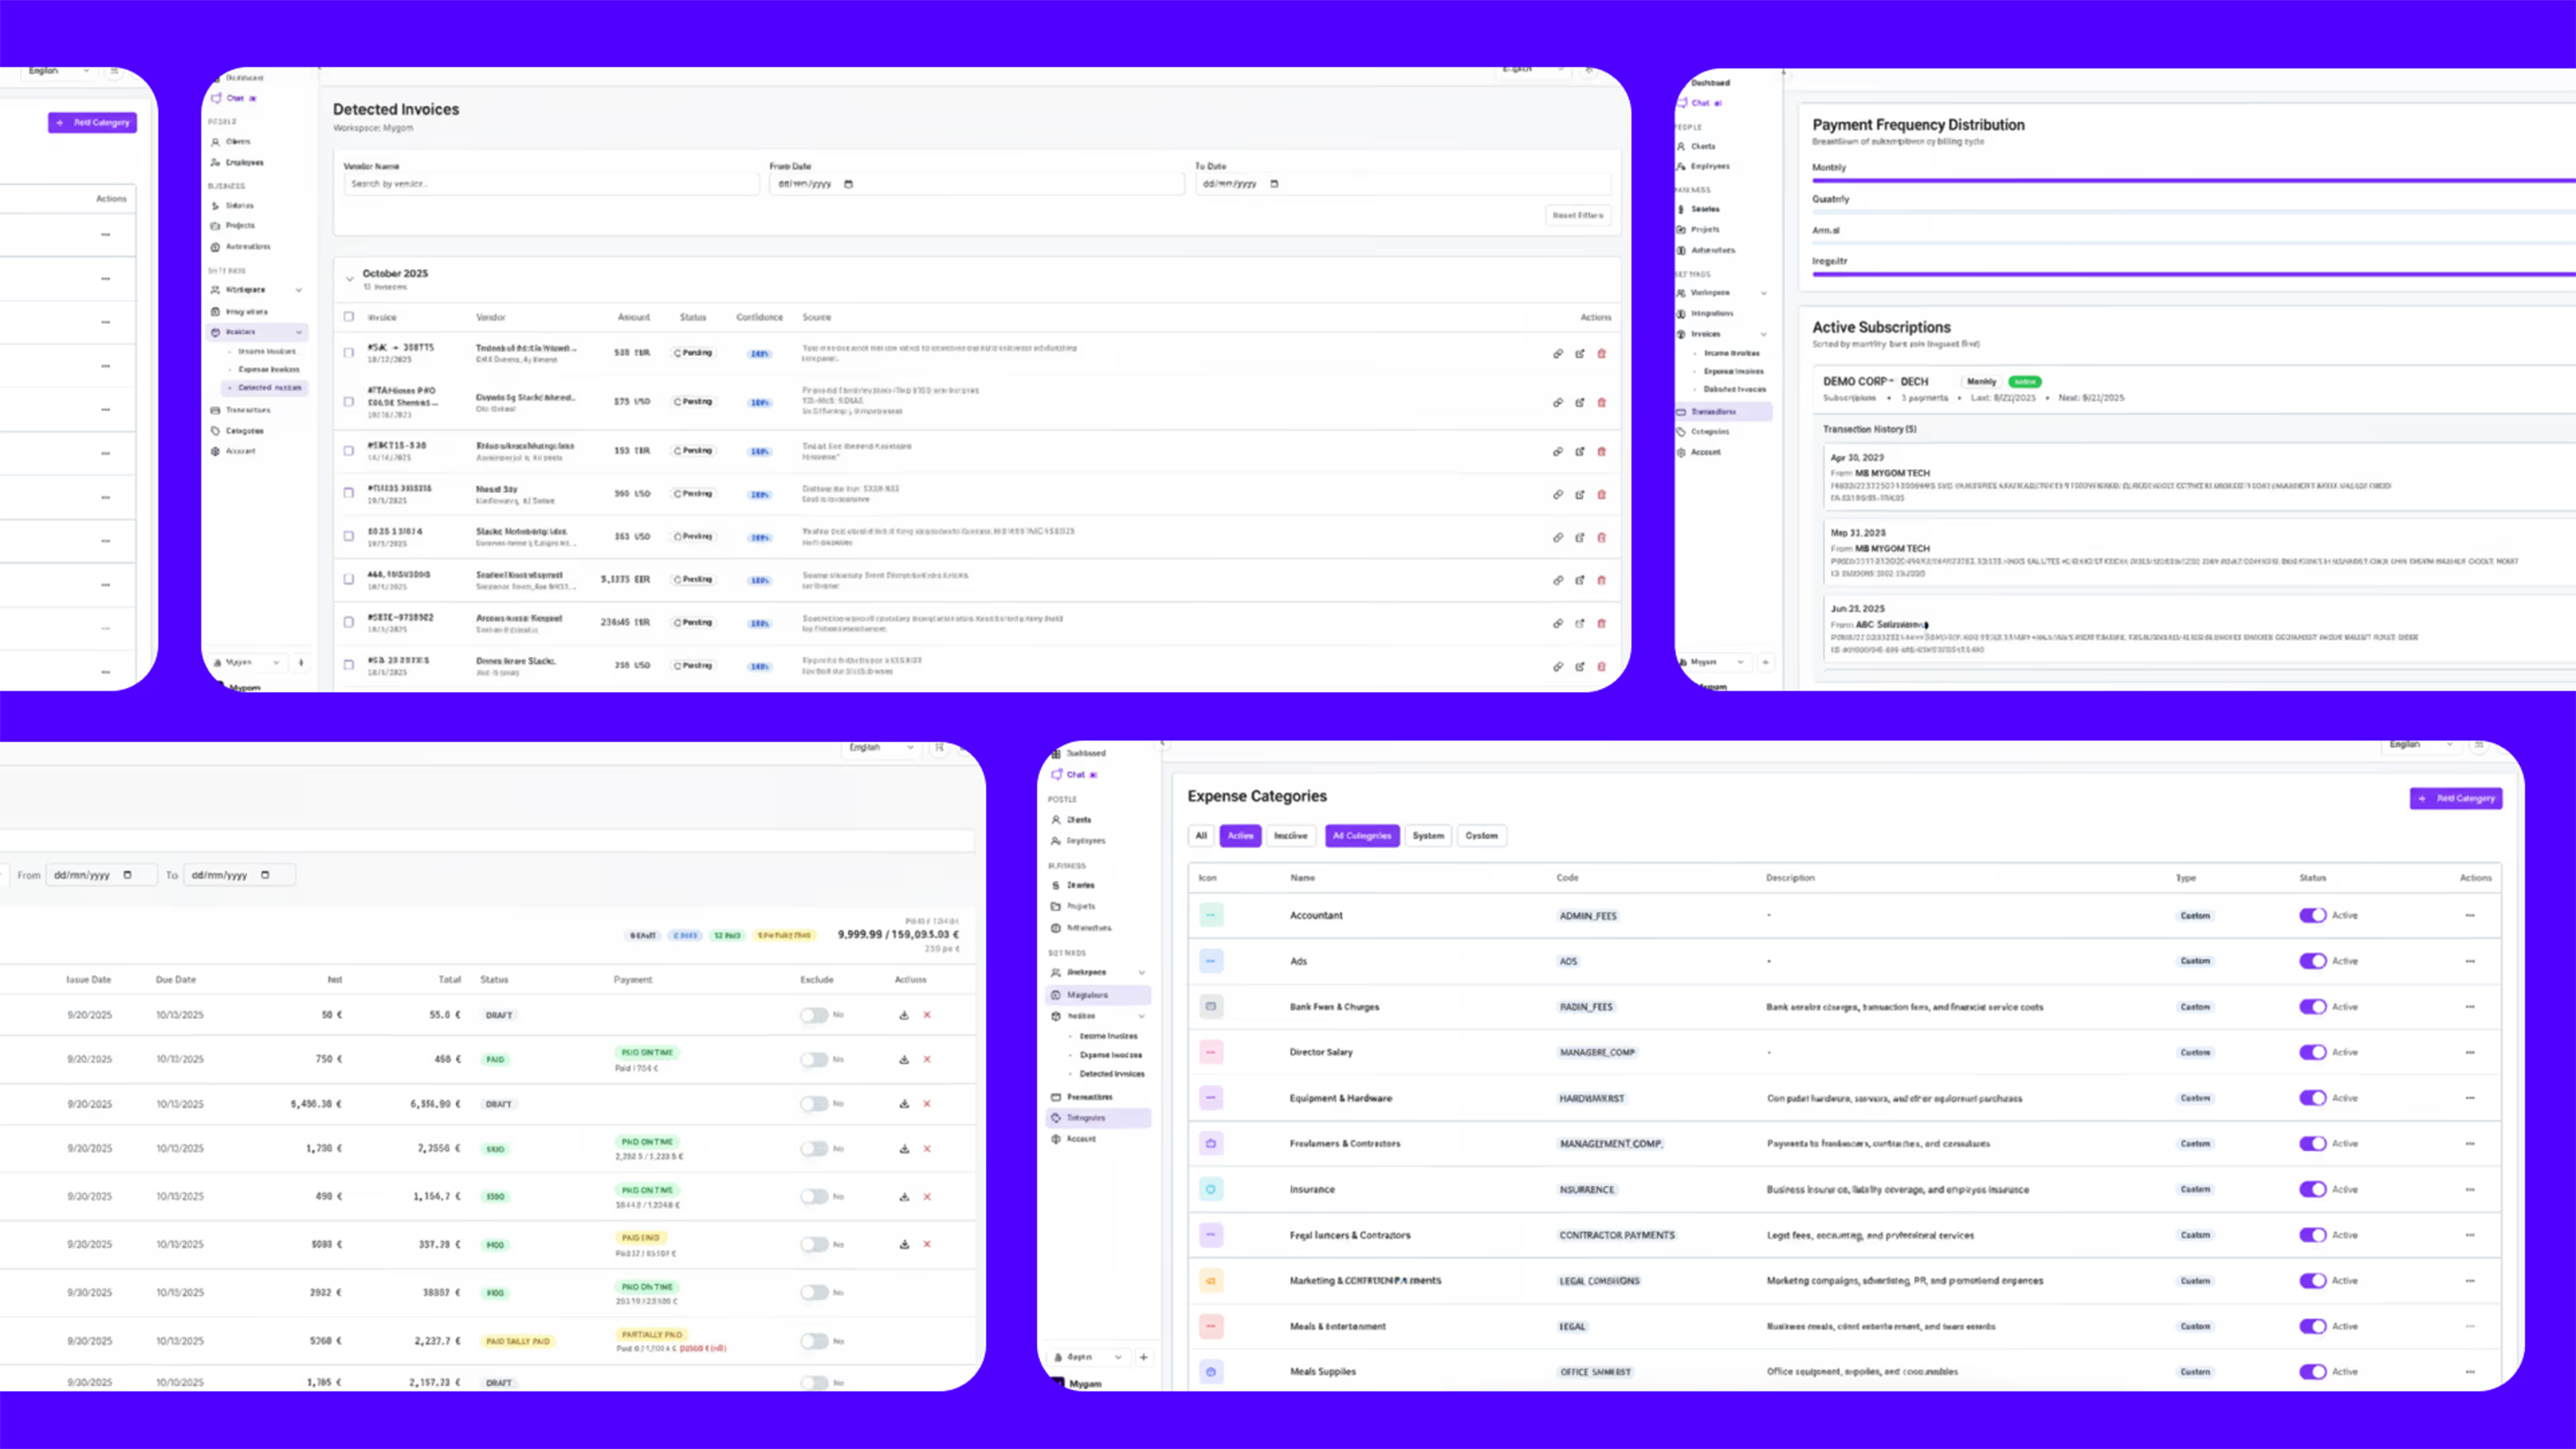Click red X on 750 € invoice row
Screen dimensions: 2576x1449
coord(927,1059)
